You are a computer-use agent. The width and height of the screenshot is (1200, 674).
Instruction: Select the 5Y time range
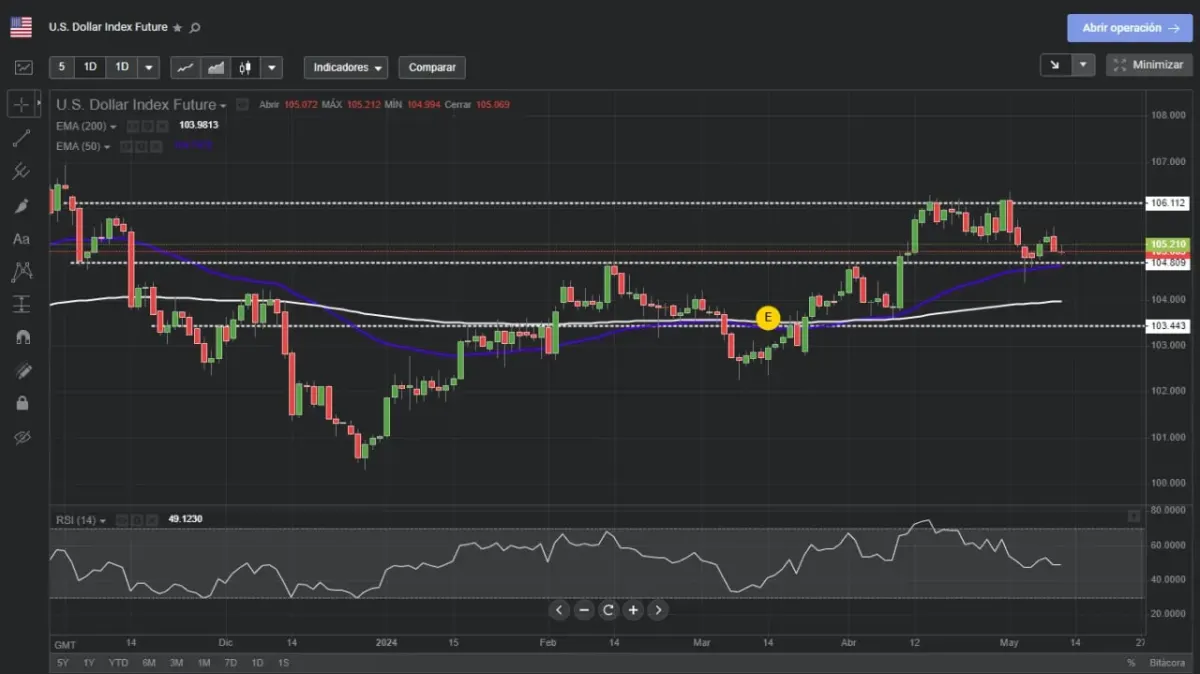click(x=63, y=663)
